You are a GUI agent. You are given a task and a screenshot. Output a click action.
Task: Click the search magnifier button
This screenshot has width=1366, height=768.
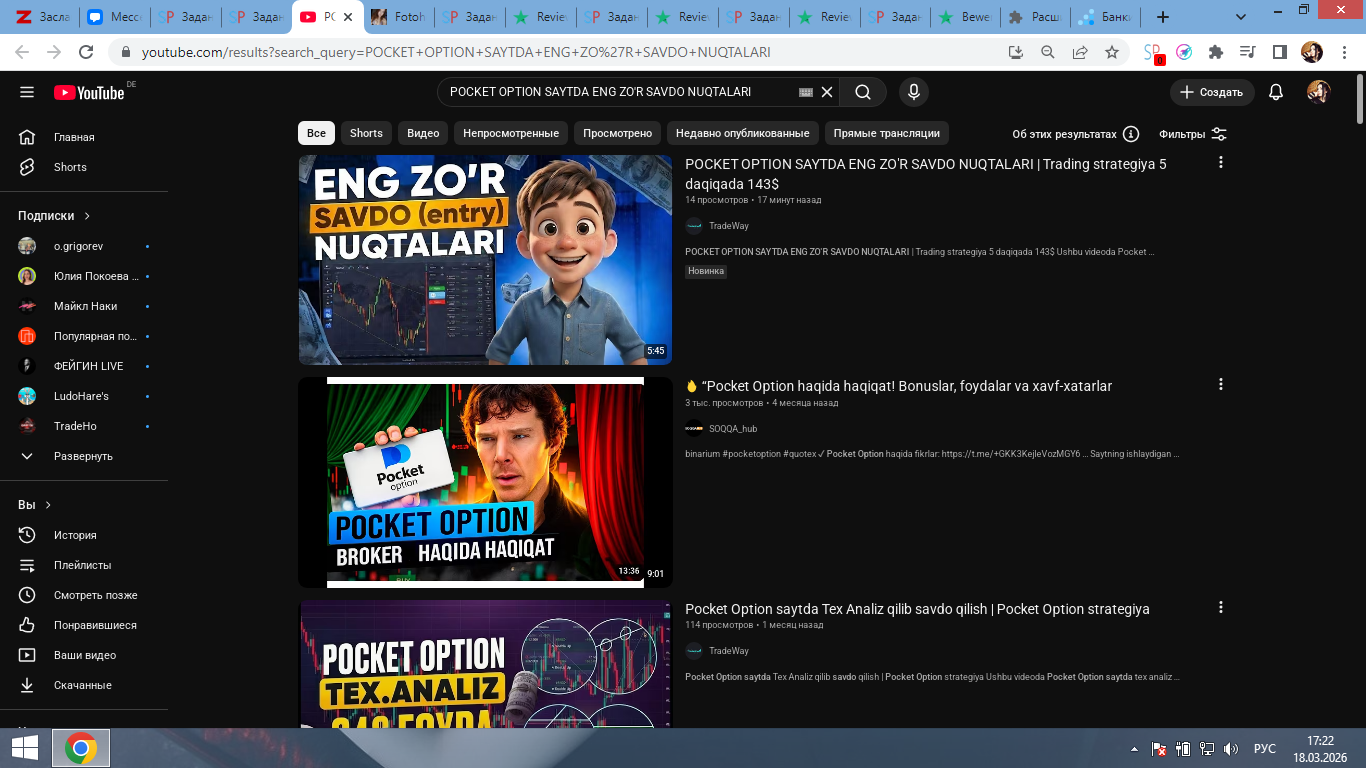pos(862,92)
